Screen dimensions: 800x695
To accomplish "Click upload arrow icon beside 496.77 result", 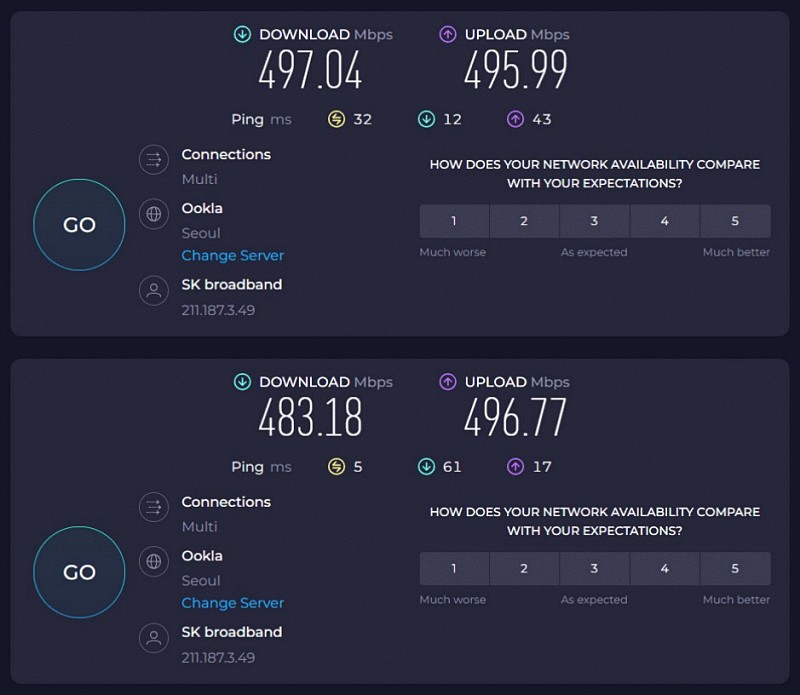I will [x=448, y=382].
